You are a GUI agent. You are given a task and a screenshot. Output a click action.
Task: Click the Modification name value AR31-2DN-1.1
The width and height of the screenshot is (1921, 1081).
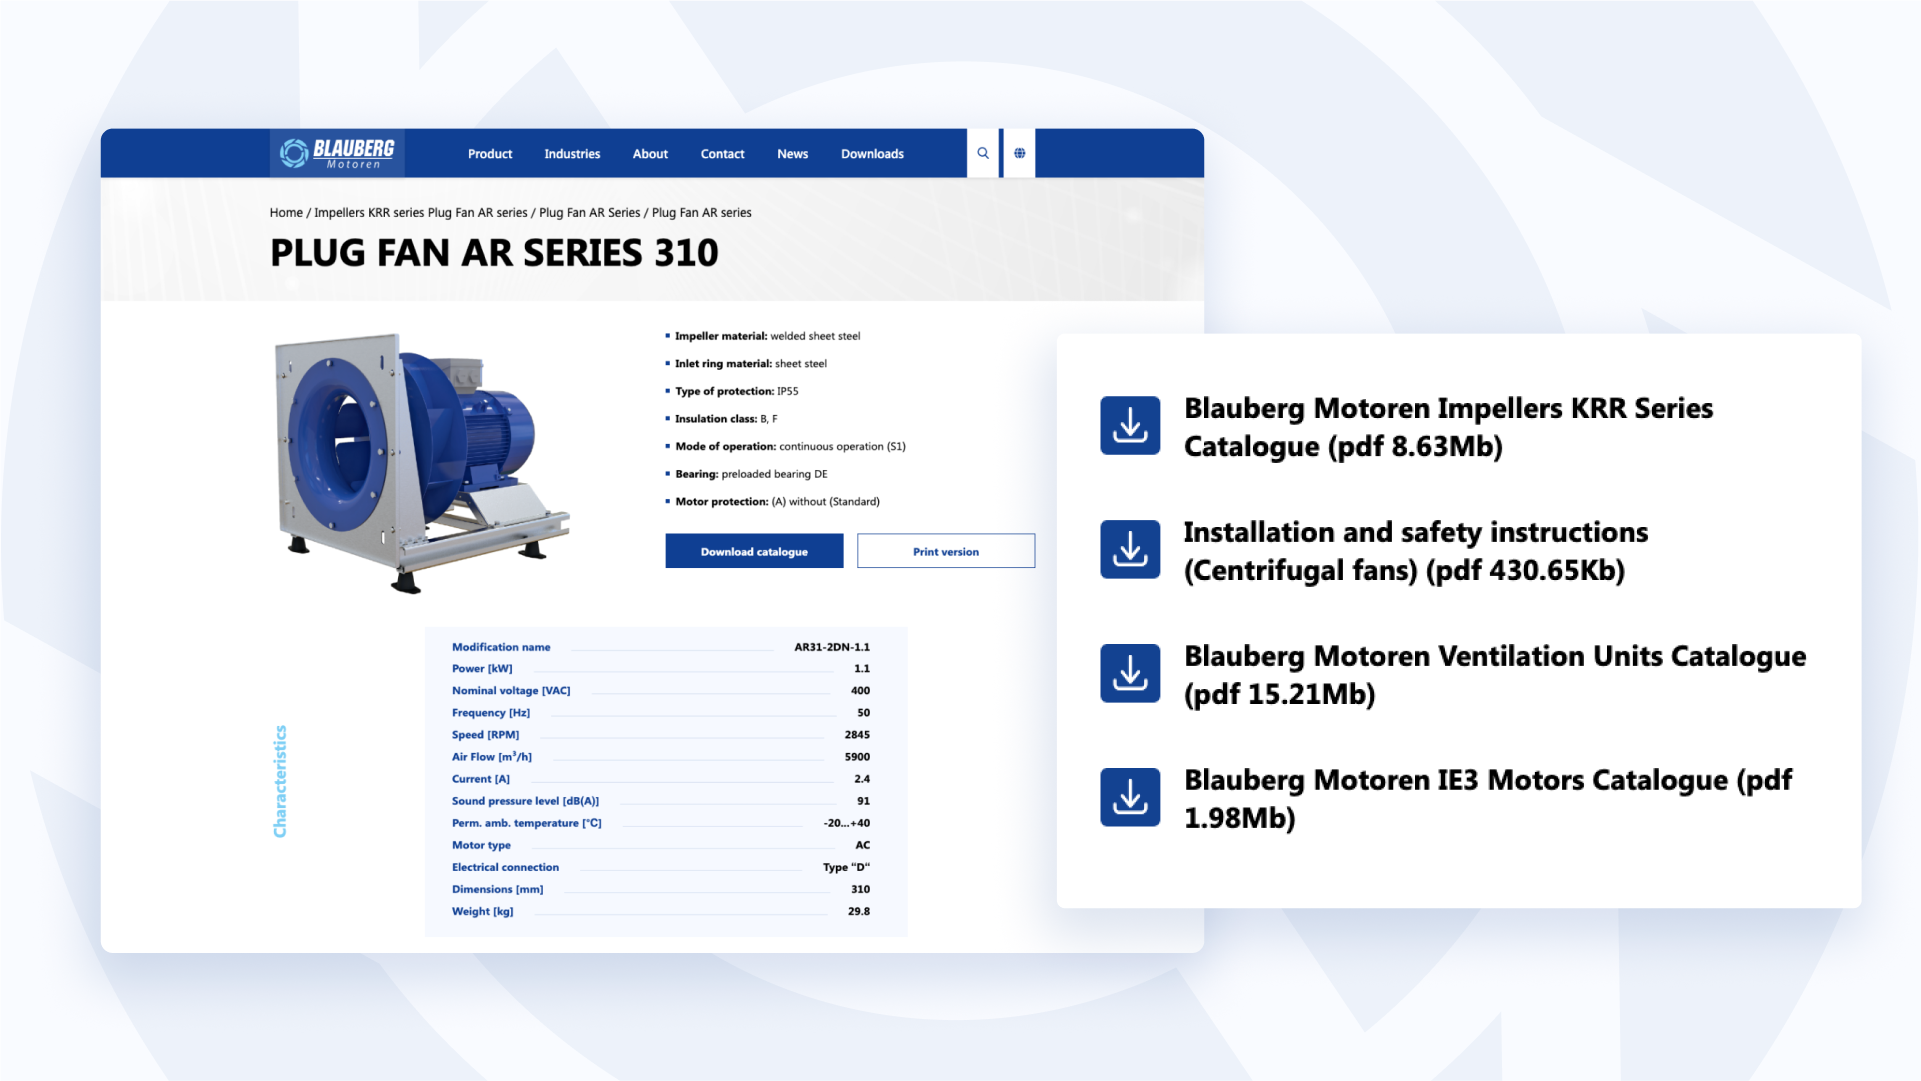[832, 647]
